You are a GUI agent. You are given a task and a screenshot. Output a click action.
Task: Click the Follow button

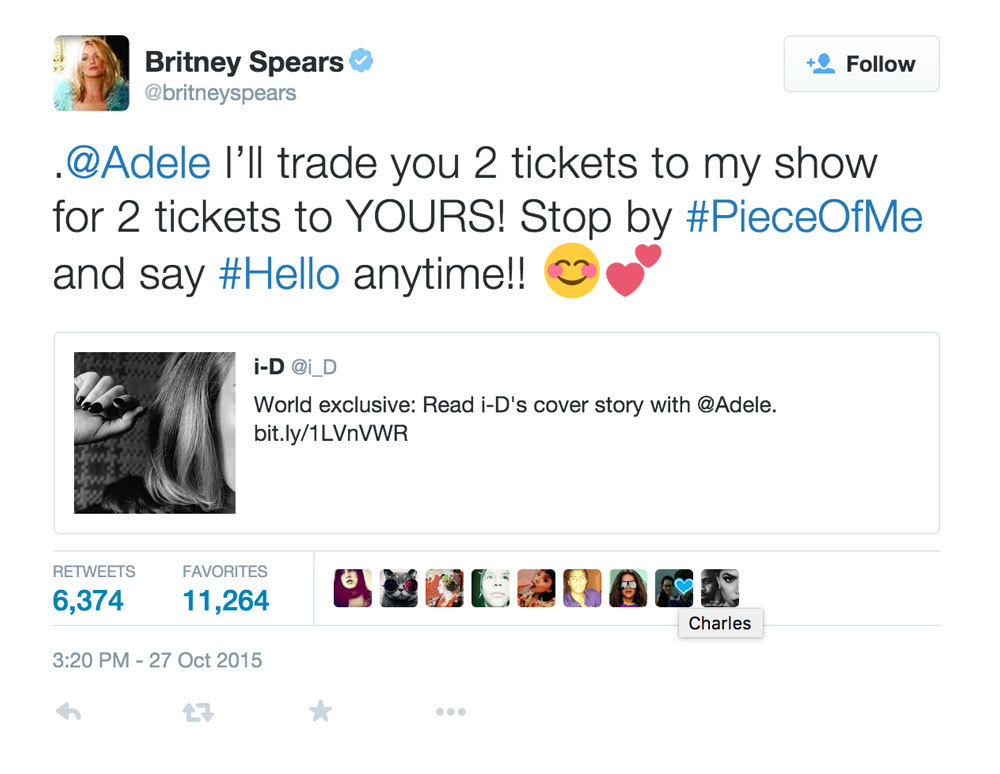pos(861,64)
